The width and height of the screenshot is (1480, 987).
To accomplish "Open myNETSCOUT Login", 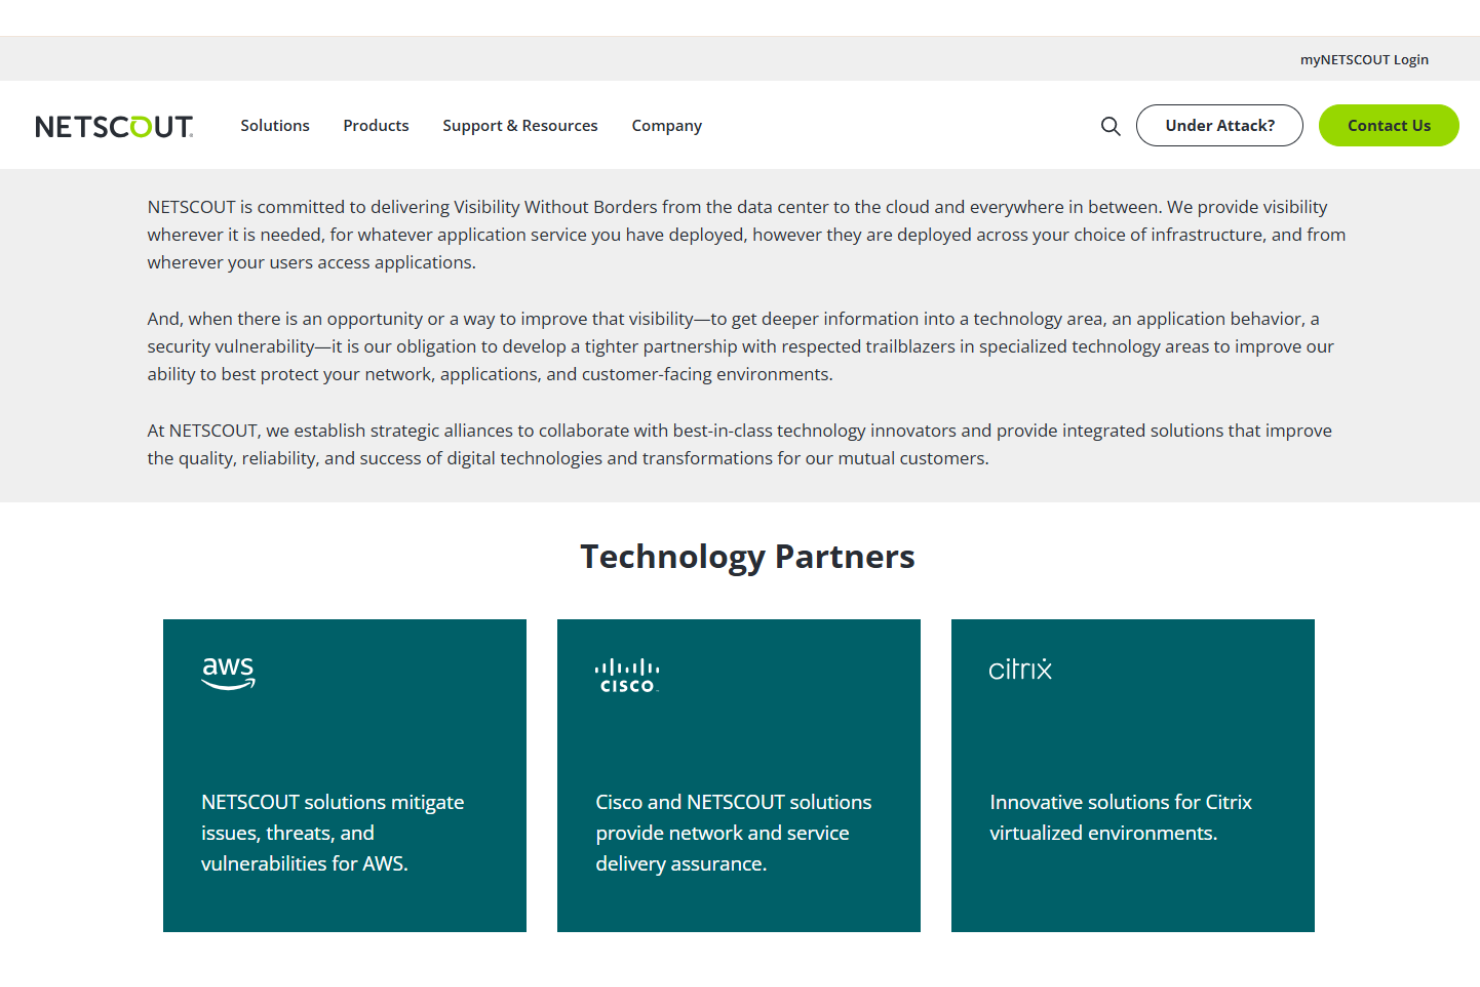I will tap(1365, 59).
